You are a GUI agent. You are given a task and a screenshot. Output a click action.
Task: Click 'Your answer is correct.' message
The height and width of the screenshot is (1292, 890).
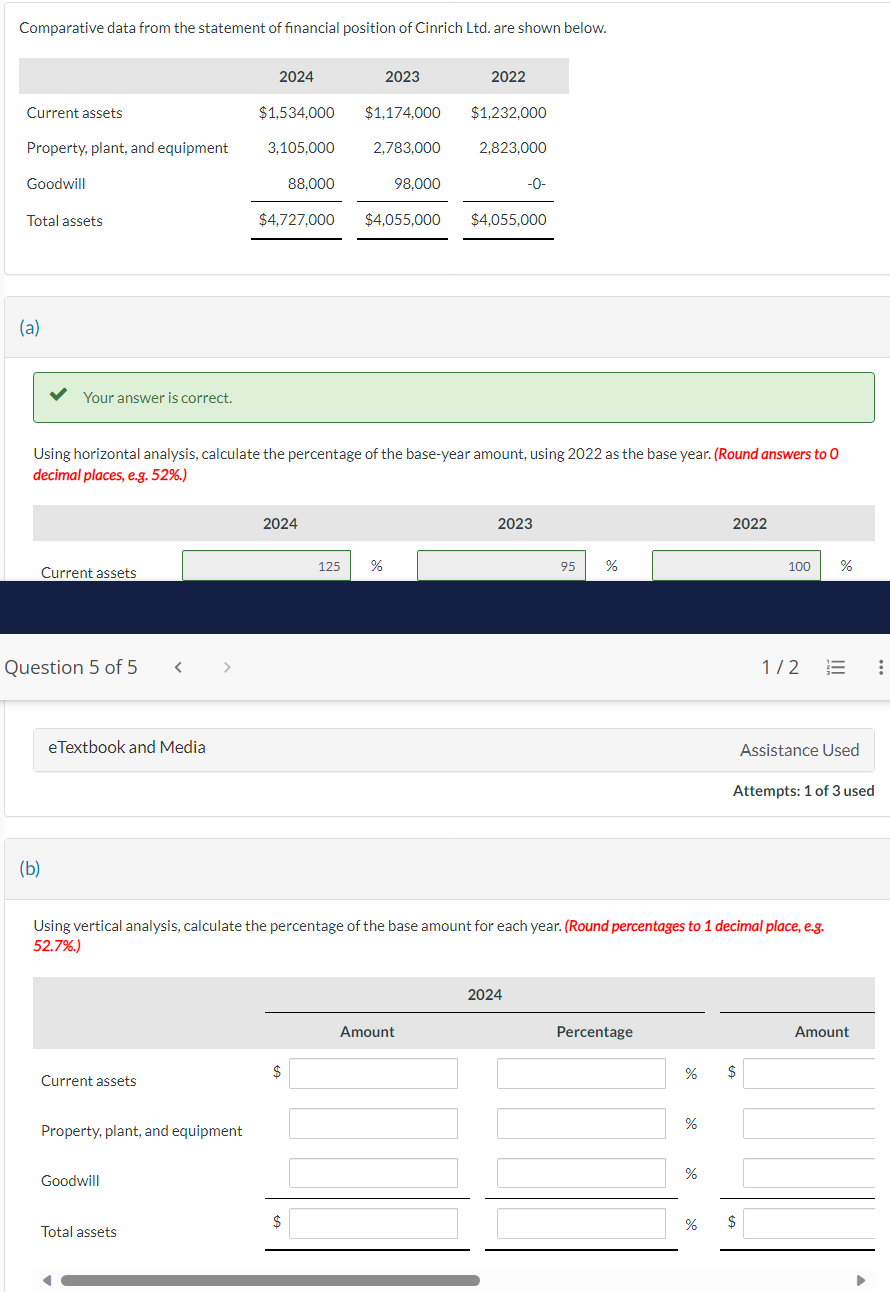158,397
